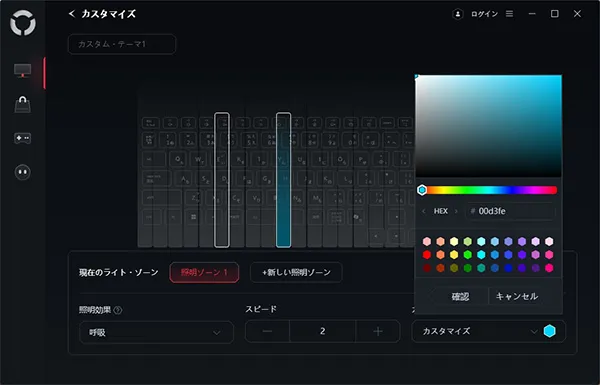Select the cyan highlighted keyboard lighting column
This screenshot has height=385, width=600.
coord(284,180)
